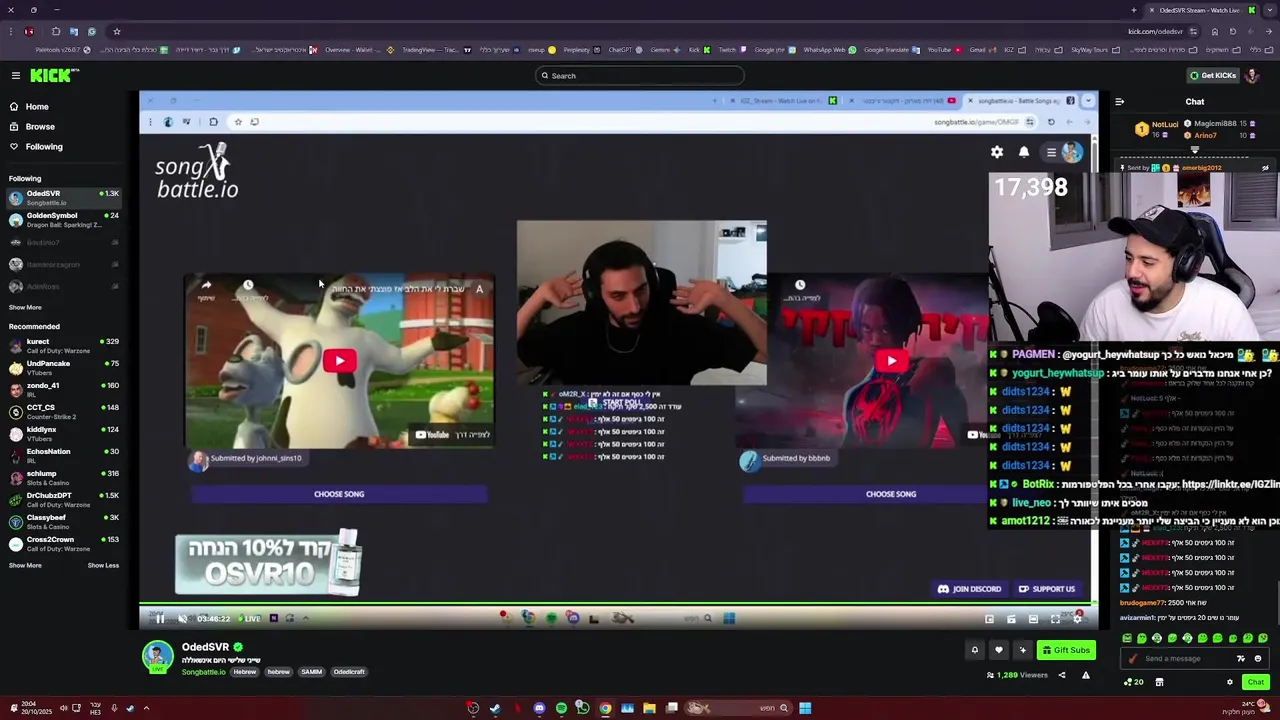Viewport: 1280px width, 720px height.
Task: Click the sparkle subscribe icon button
Action: pos(1022,650)
